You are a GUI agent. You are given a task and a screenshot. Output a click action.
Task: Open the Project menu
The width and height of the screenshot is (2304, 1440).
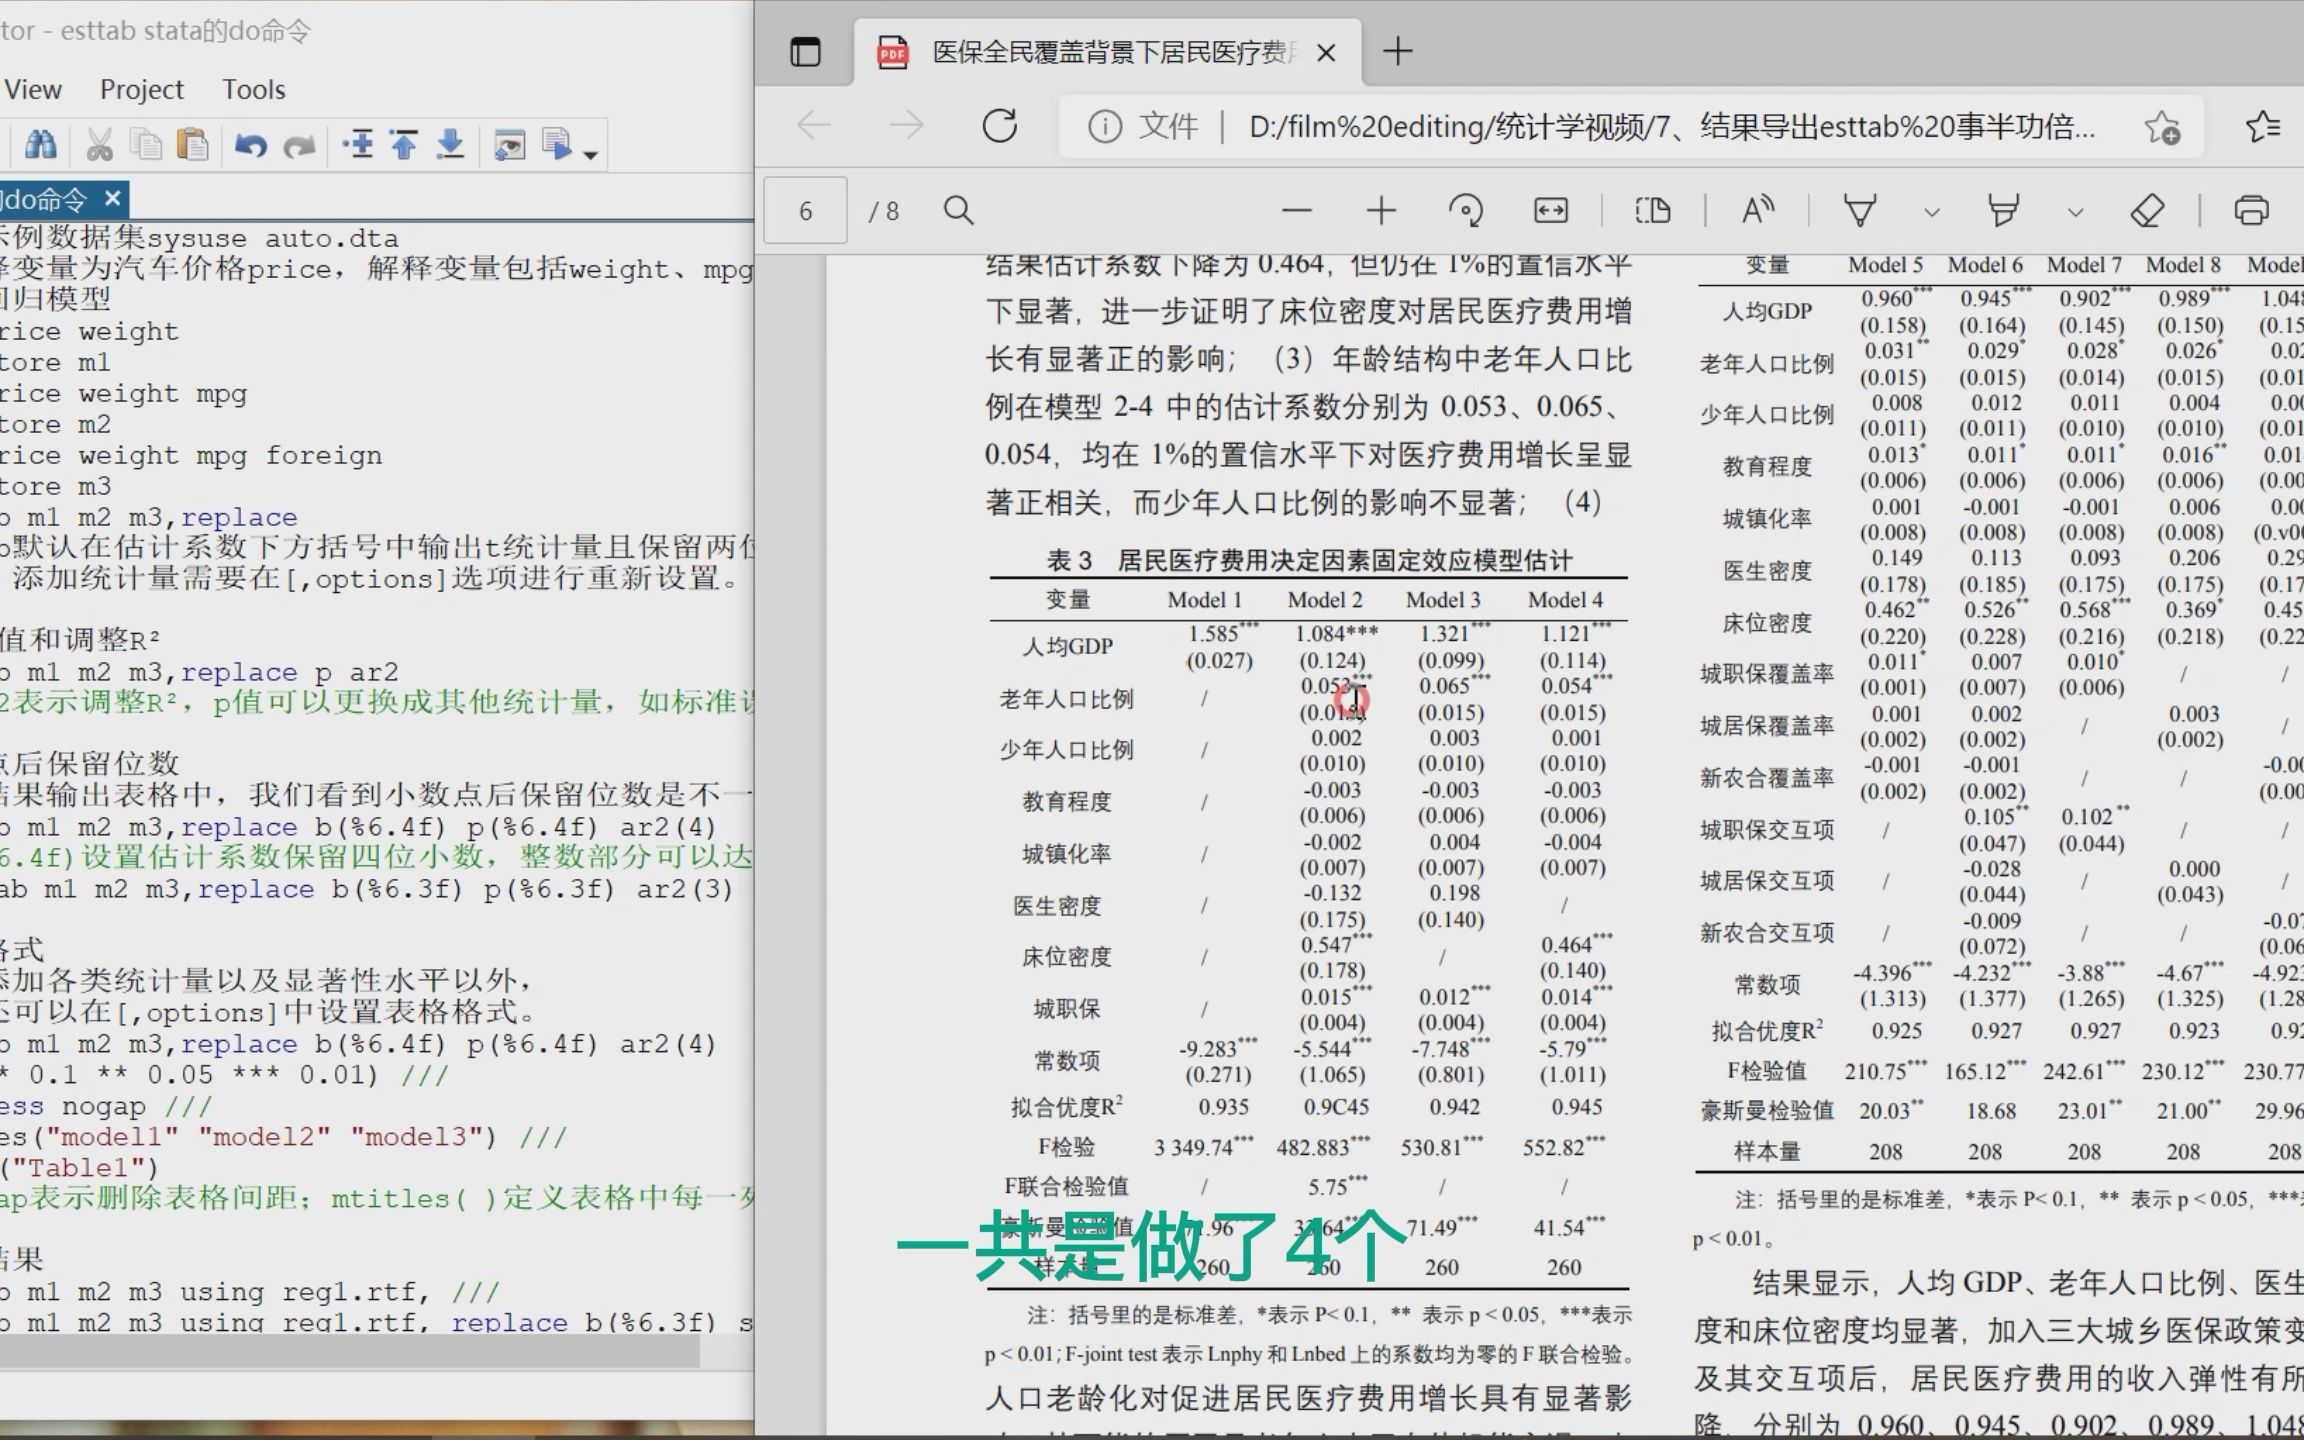point(142,90)
